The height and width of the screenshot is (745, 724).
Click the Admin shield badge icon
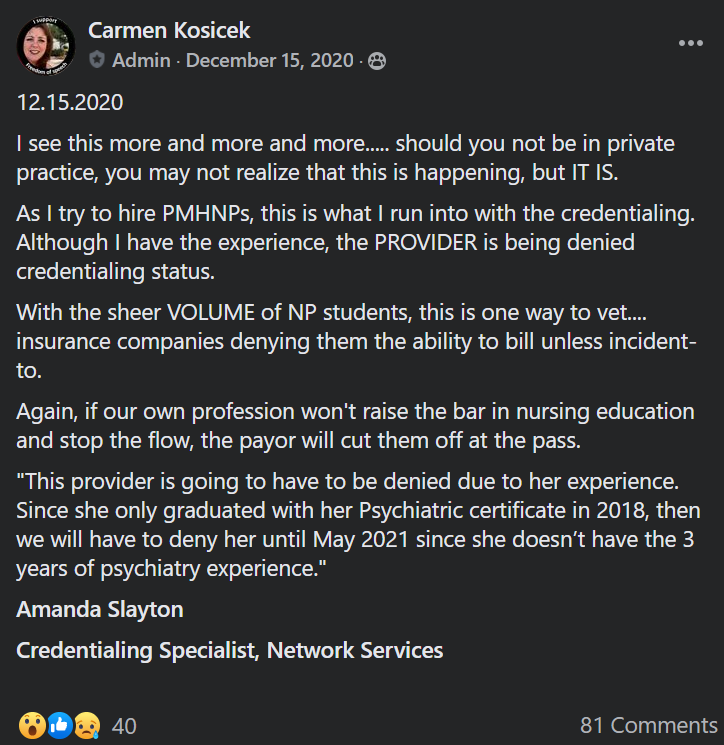97,60
